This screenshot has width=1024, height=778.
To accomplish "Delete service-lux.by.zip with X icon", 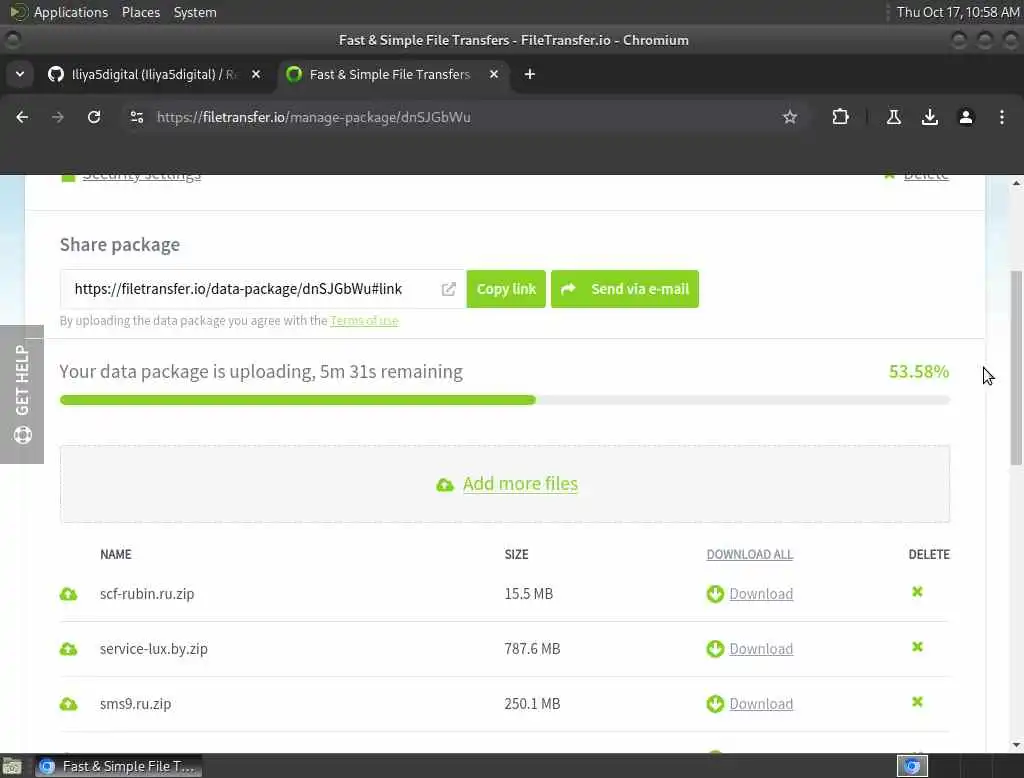I will tap(917, 647).
